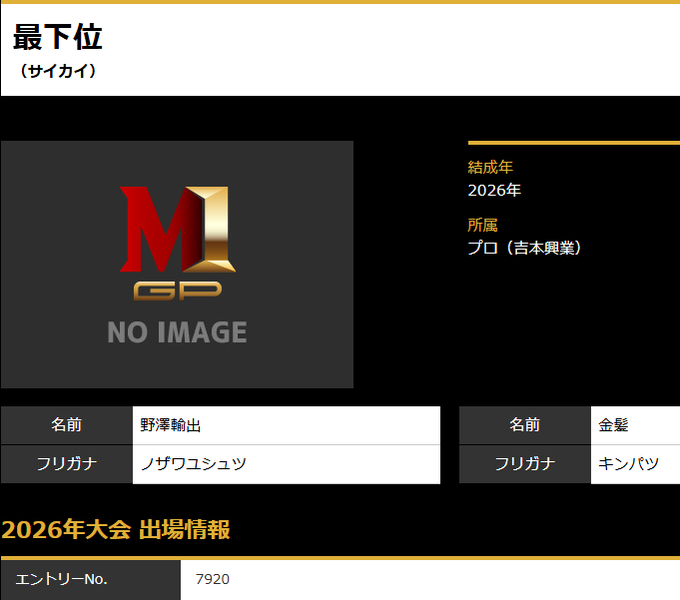Select the プロ（吉本興業） affiliation text

524,248
